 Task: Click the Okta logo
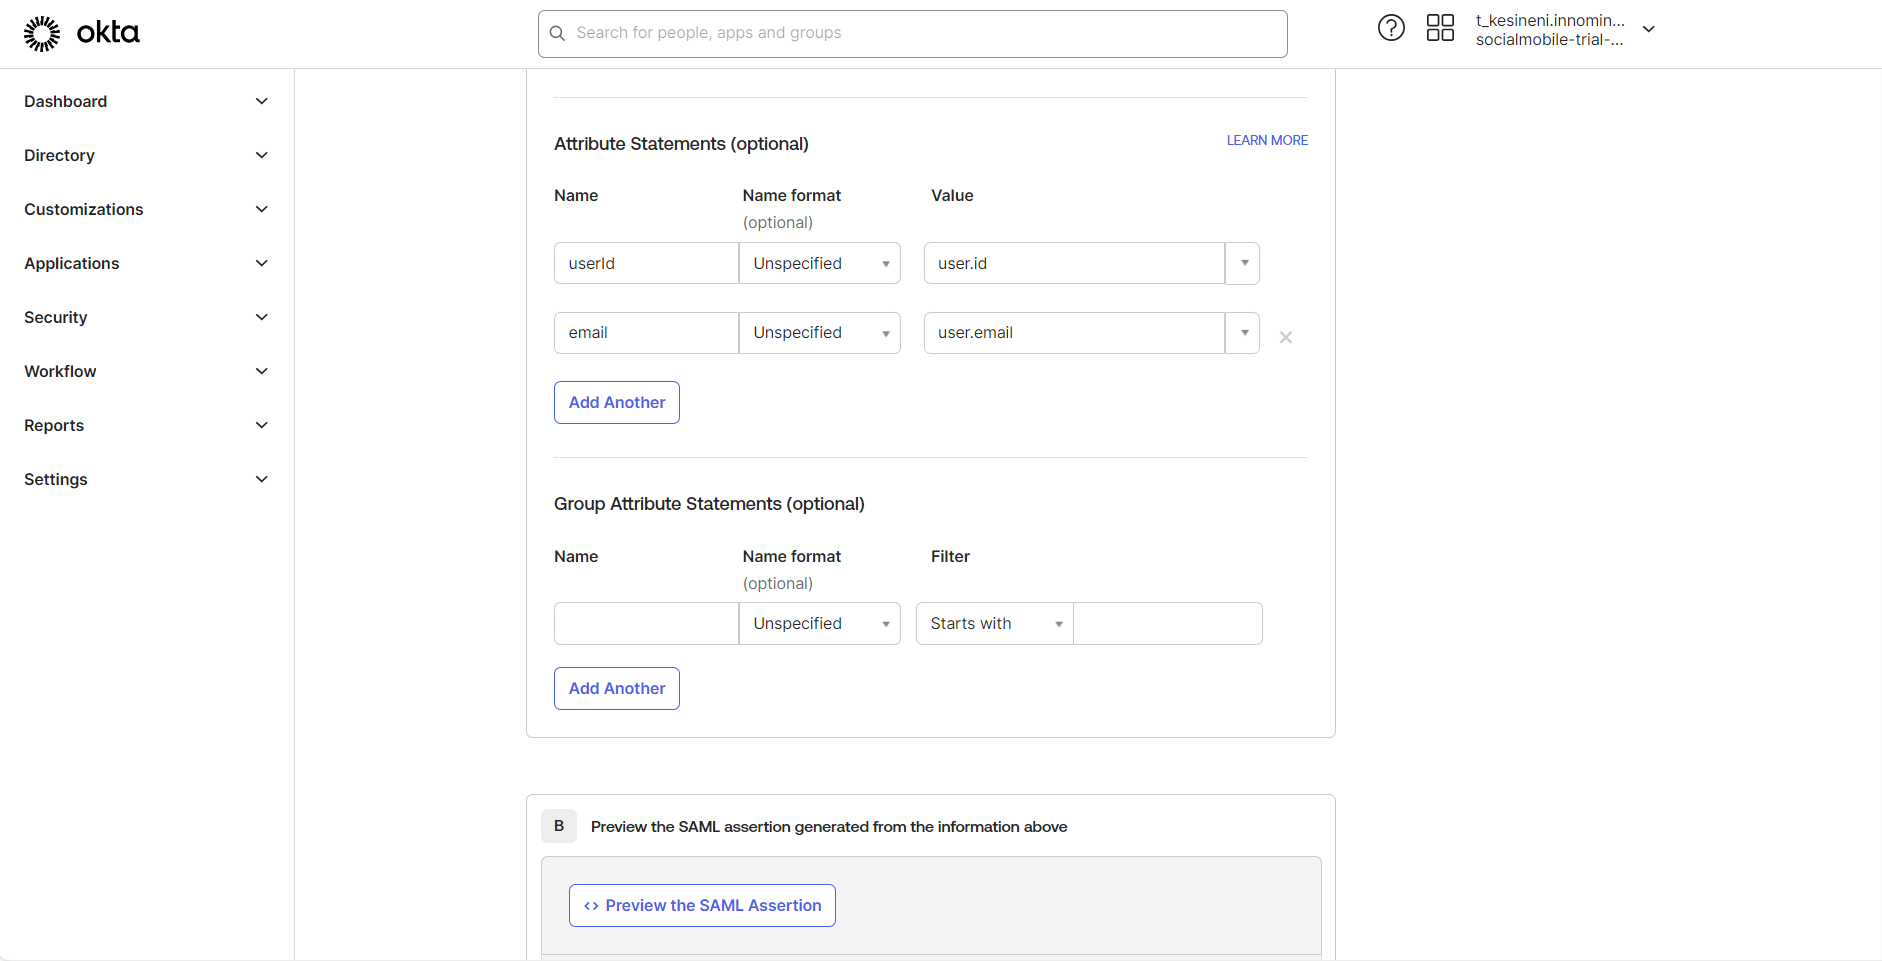(x=82, y=33)
